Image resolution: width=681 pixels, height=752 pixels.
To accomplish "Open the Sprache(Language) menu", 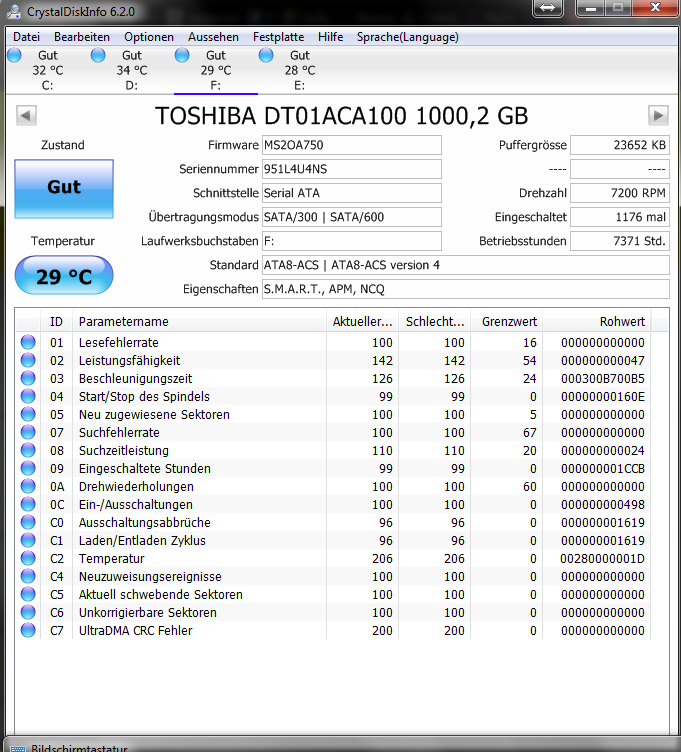I will click(x=408, y=37).
